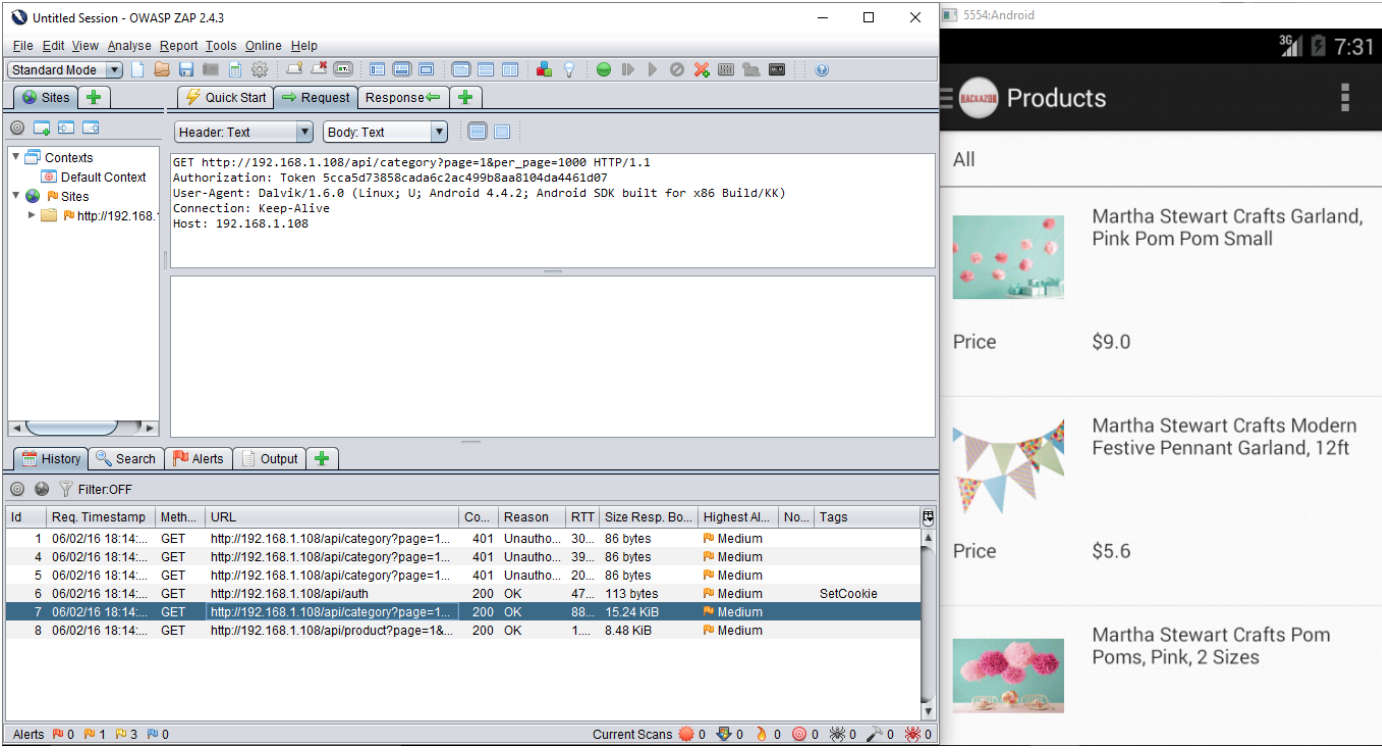
Task: Click the red flag alerts count in status bar
Action: [x=61, y=734]
